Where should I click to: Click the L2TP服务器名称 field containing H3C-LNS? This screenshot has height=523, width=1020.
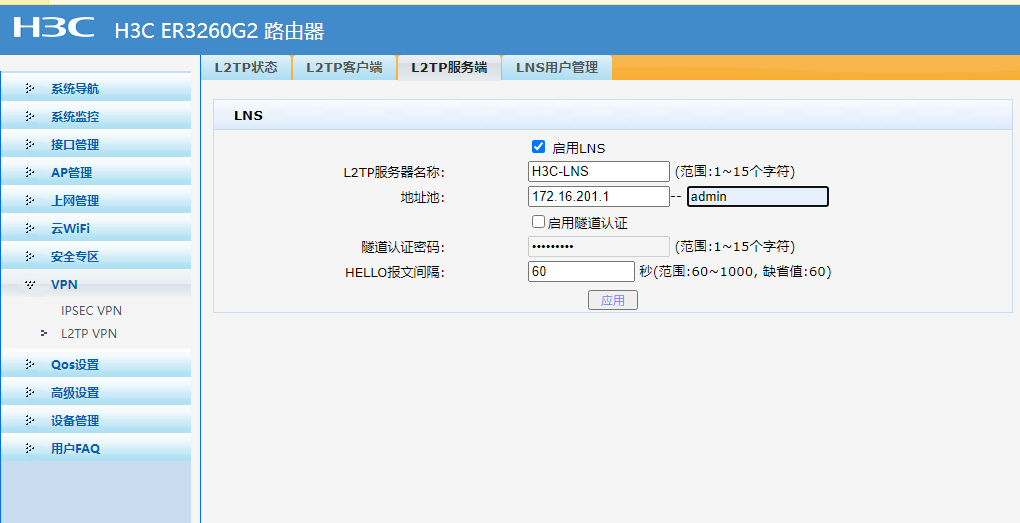tap(598, 172)
